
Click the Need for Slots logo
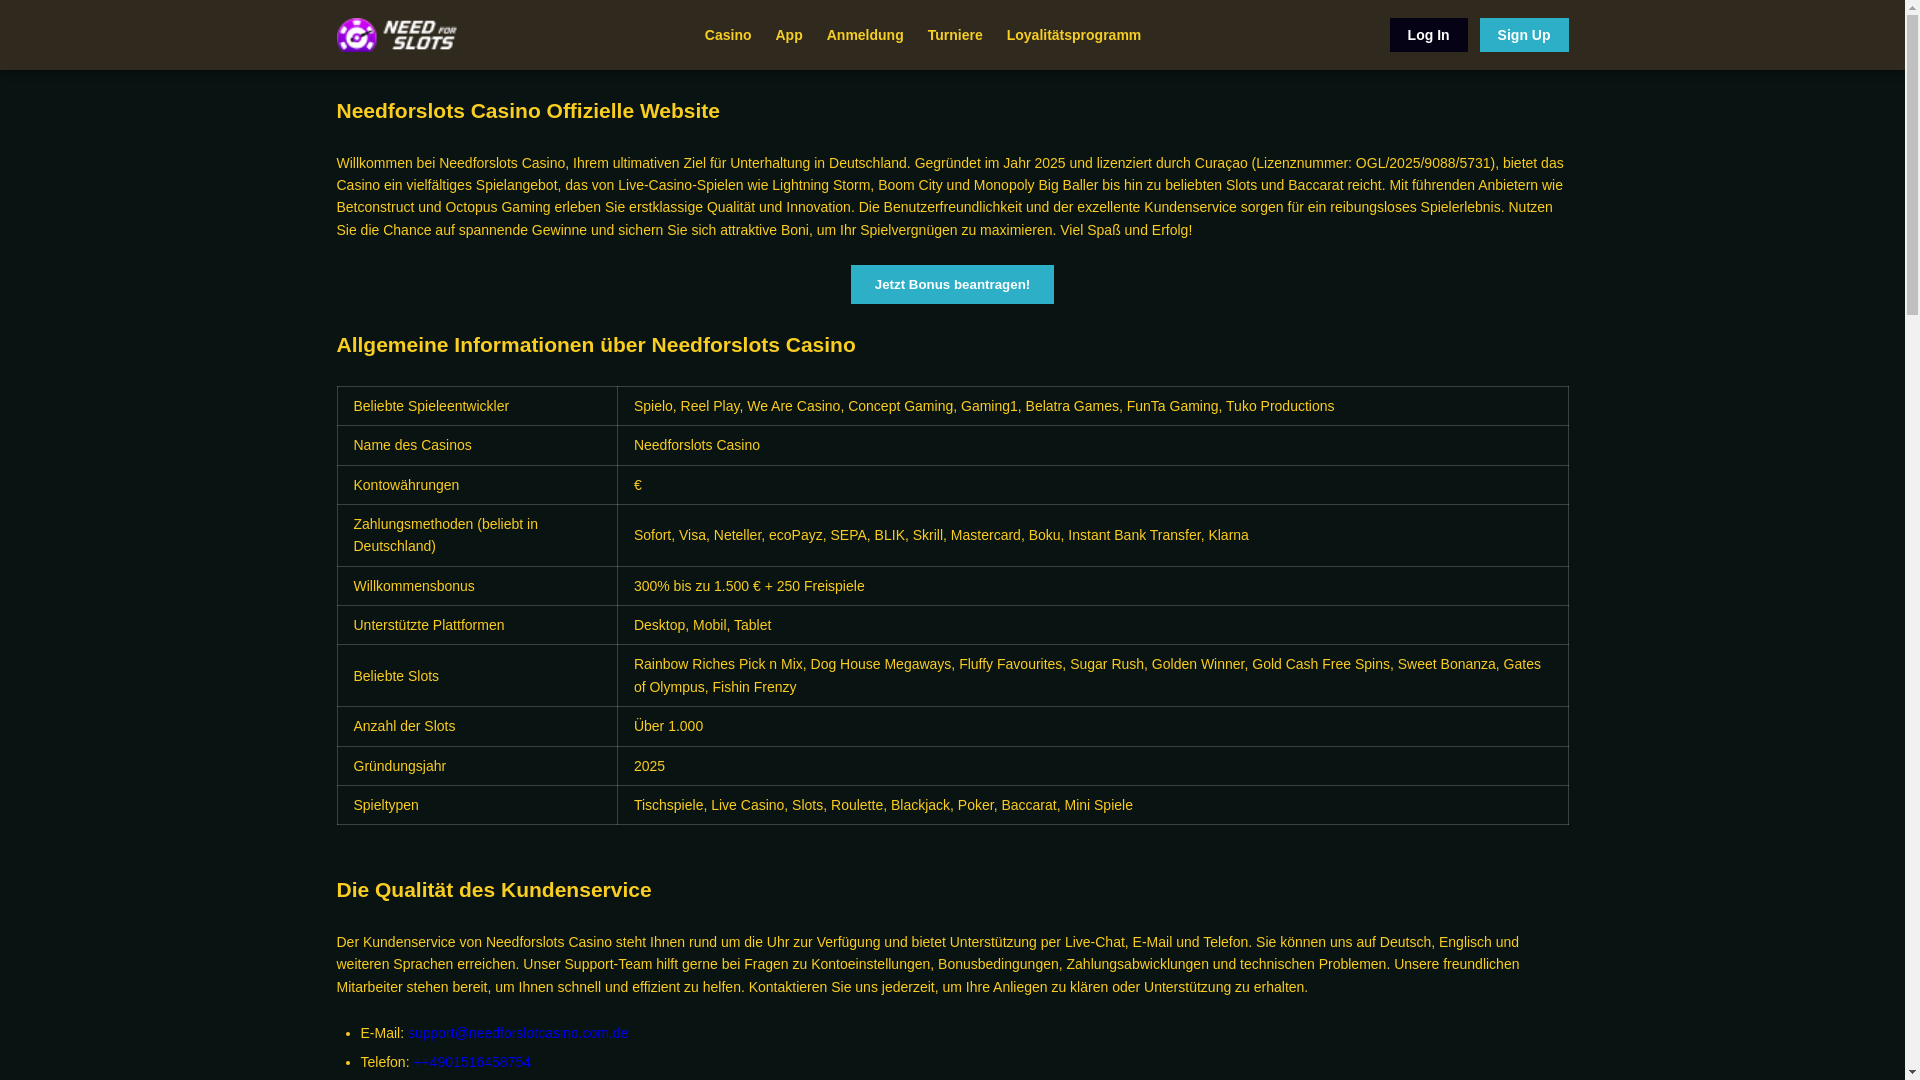tap(396, 35)
